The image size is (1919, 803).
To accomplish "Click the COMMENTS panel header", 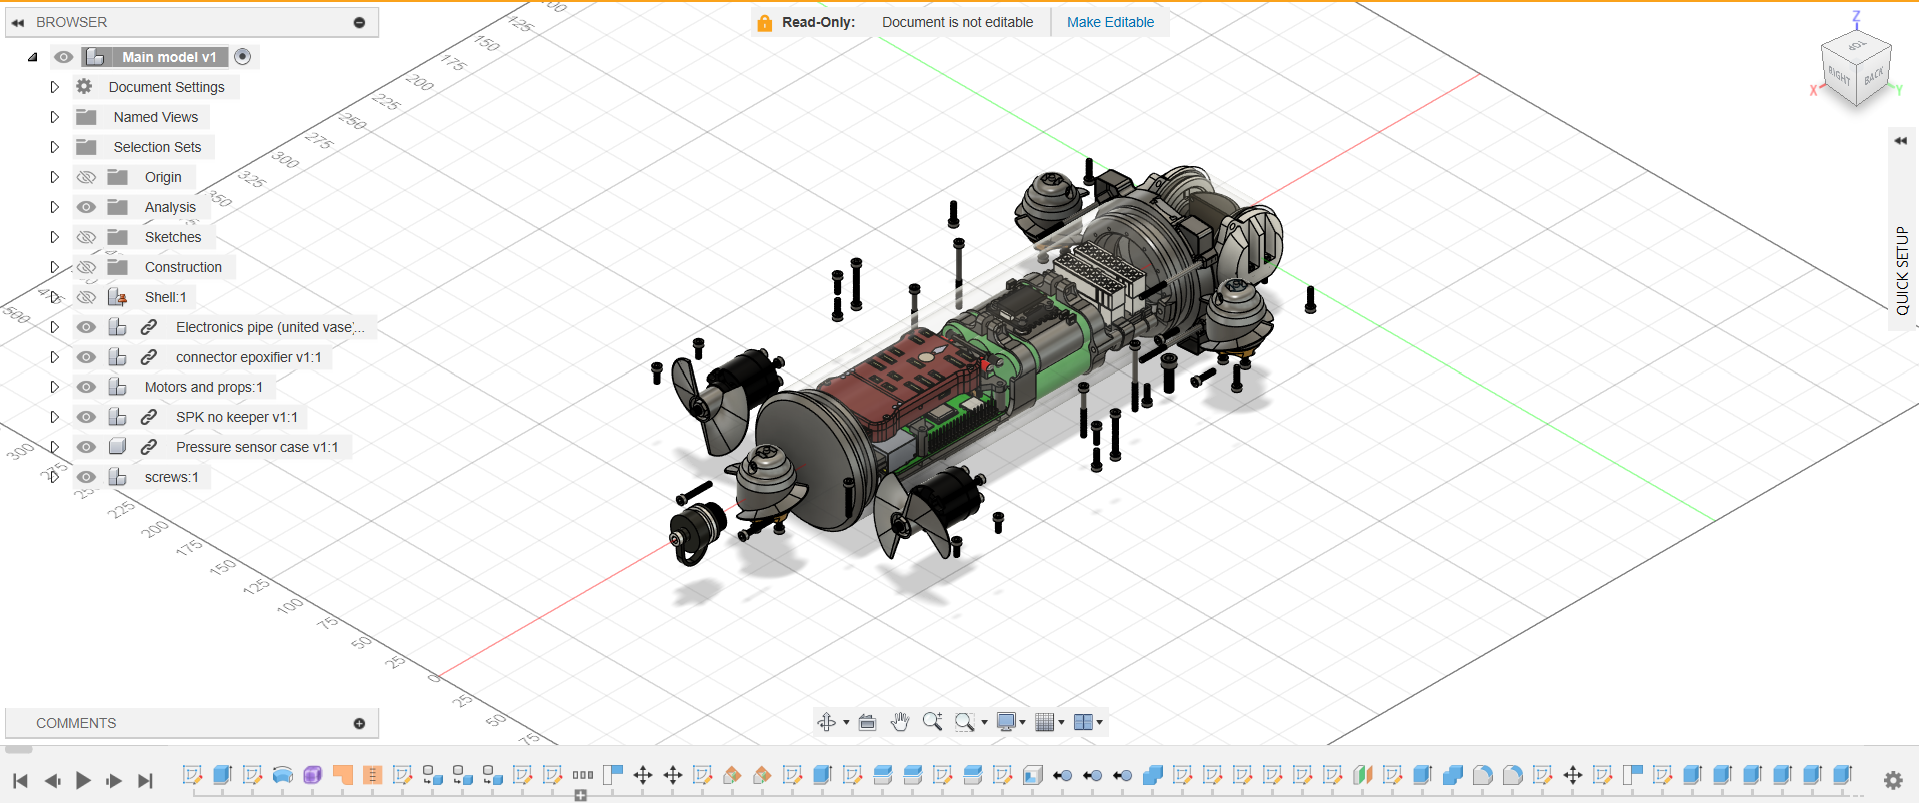I will click(x=192, y=723).
